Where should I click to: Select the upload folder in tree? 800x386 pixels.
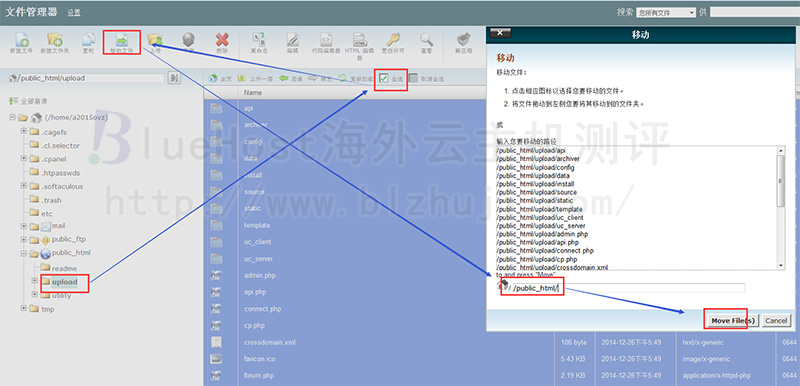pyautogui.click(x=64, y=282)
